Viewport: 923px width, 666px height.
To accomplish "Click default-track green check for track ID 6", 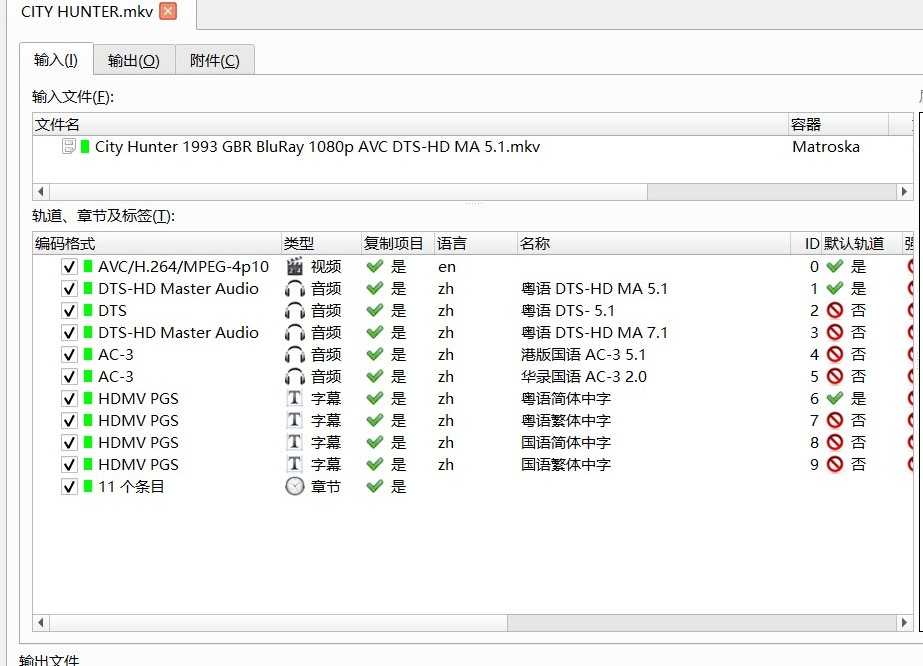I will tap(834, 399).
